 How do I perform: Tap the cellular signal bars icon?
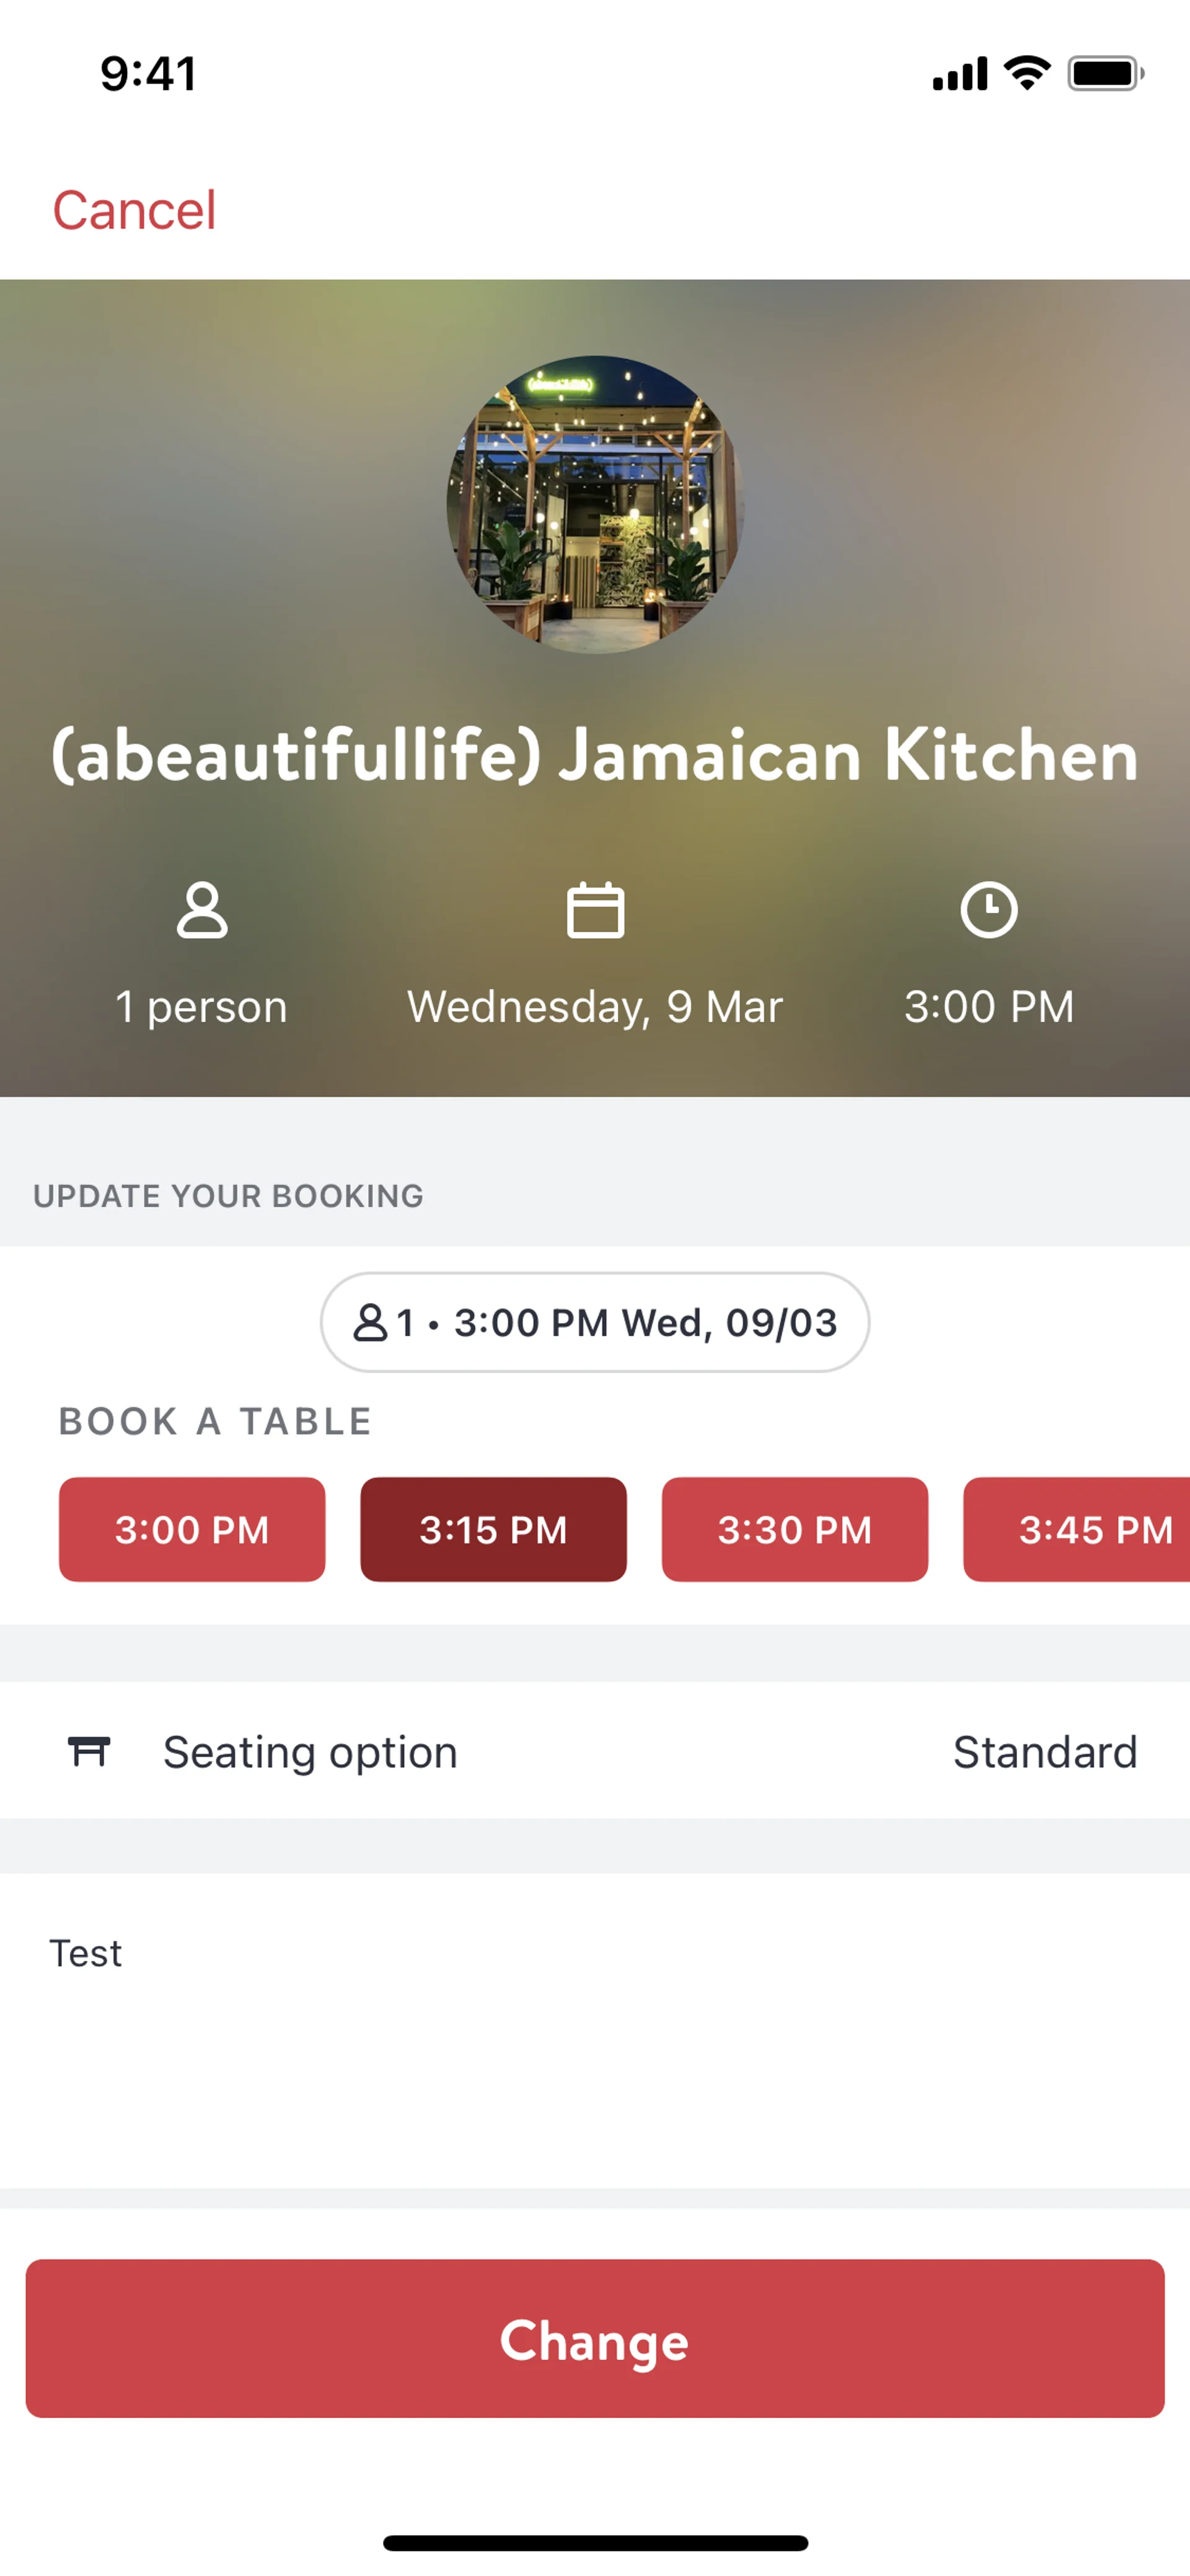click(x=960, y=74)
